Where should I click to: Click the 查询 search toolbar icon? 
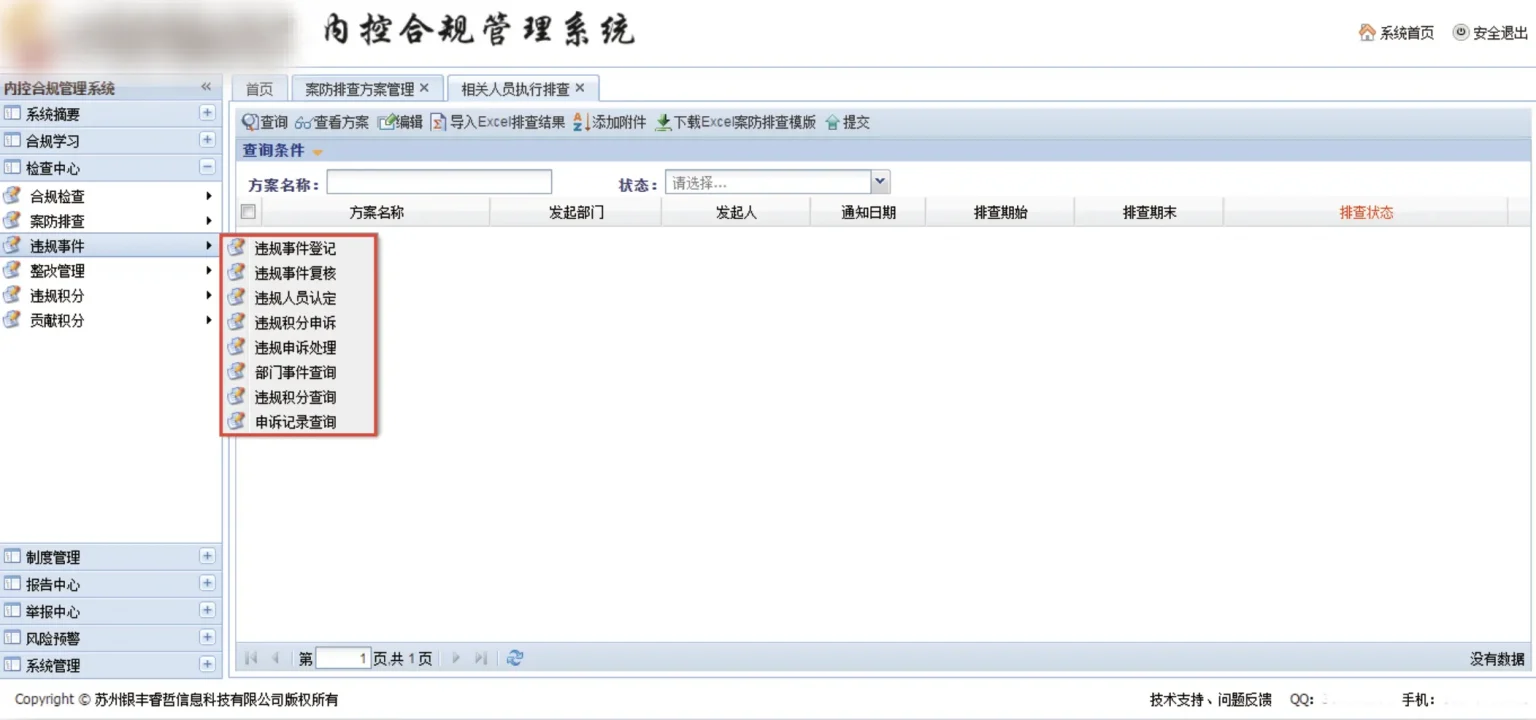[x=250, y=122]
